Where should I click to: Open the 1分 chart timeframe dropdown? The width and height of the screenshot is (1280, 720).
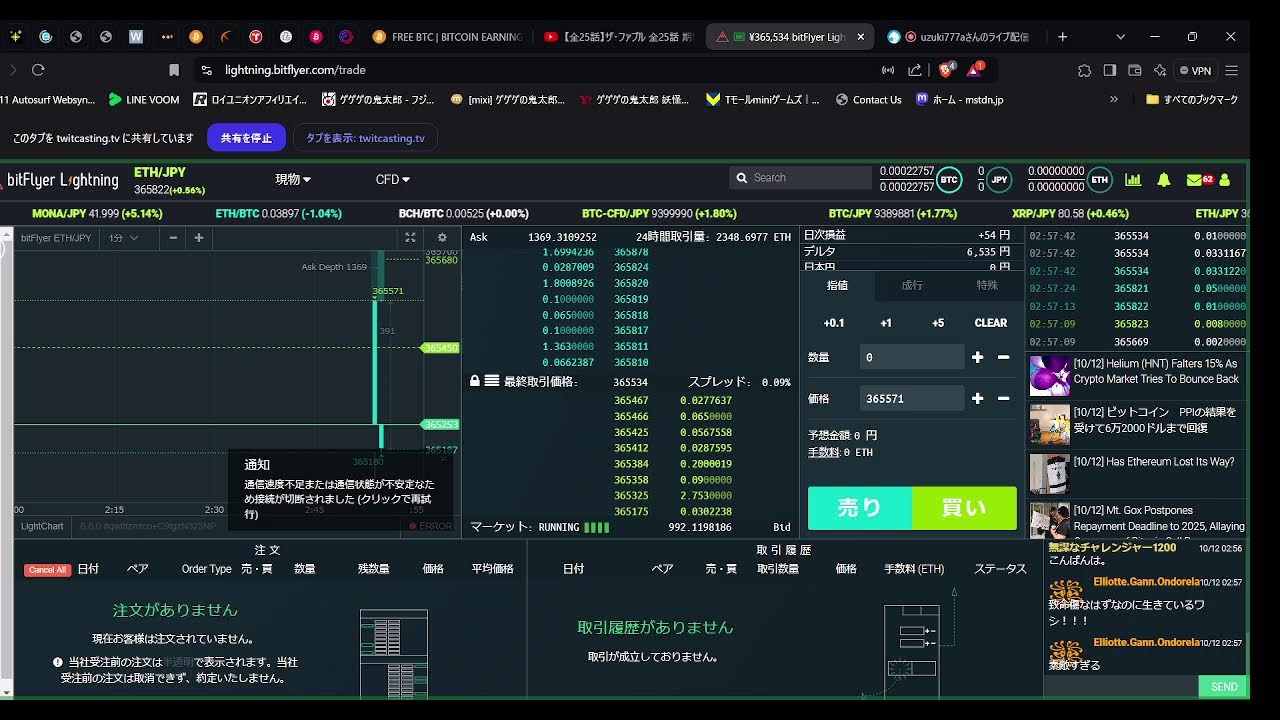[x=123, y=238]
